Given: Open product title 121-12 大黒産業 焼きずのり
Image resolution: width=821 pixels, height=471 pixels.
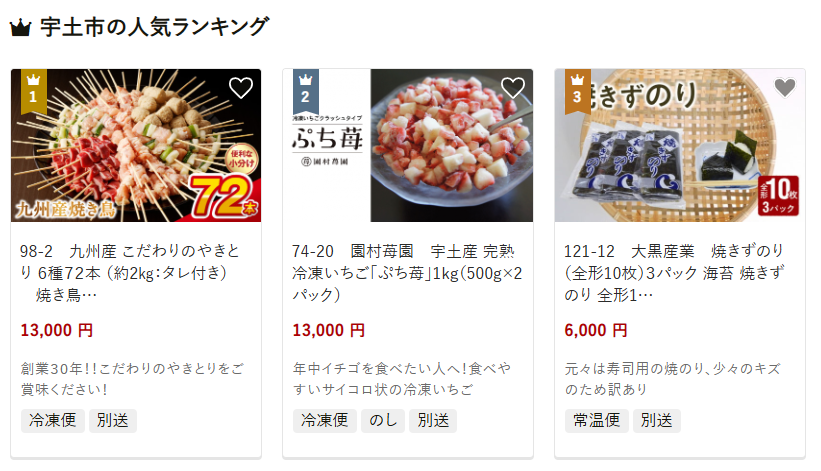Looking at the screenshot, I should tap(674, 273).
